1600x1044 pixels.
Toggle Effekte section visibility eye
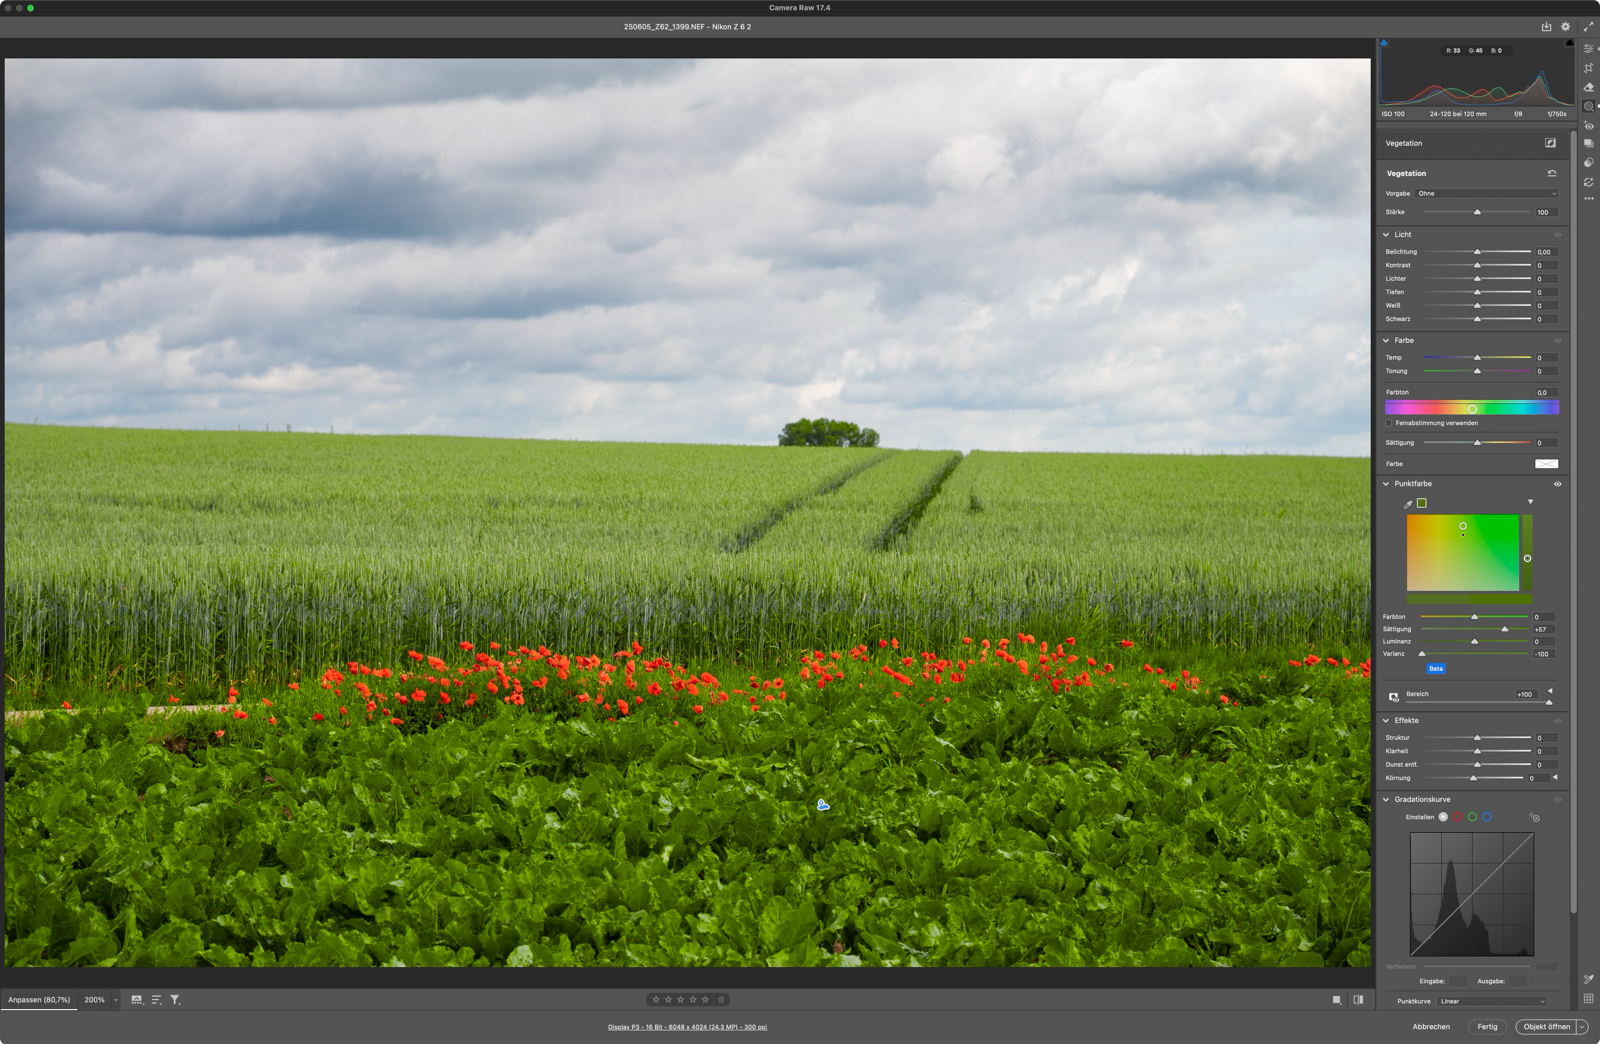point(1557,721)
